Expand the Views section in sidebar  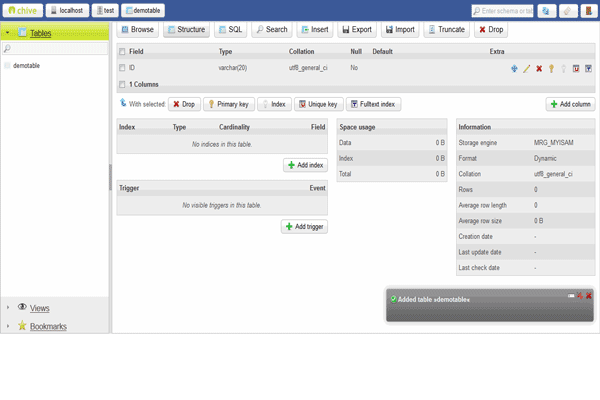pyautogui.click(x=8, y=308)
